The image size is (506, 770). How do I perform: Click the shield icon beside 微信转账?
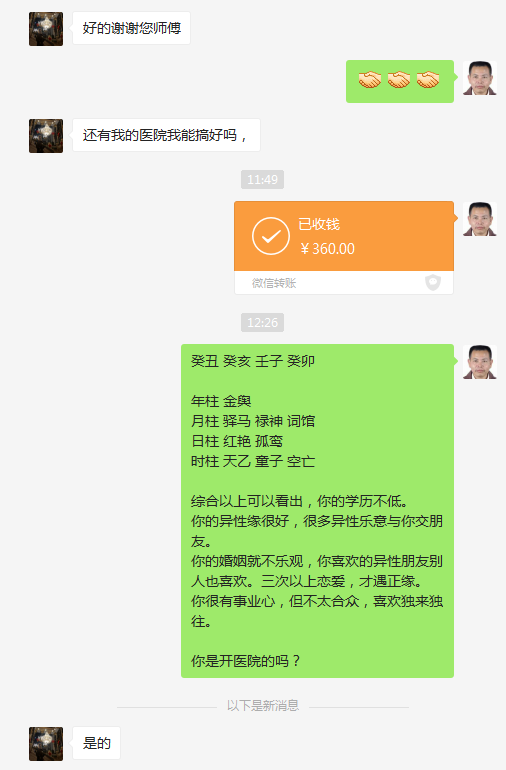point(433,283)
